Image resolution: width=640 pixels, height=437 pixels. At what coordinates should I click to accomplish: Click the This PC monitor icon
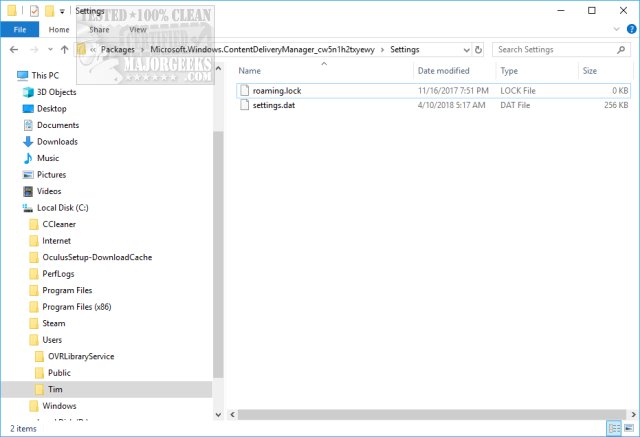coord(22,75)
